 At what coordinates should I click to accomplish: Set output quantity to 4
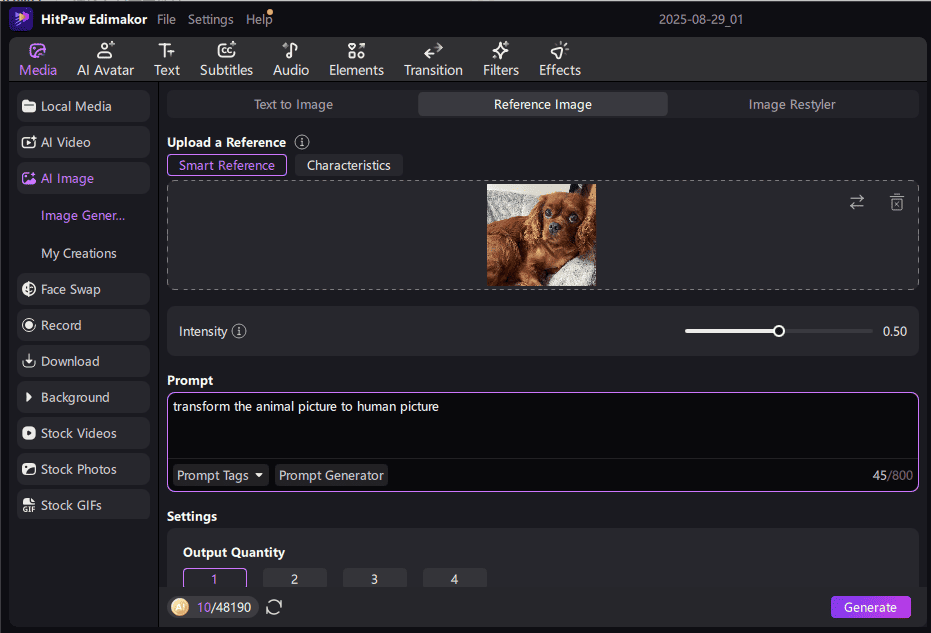(x=455, y=578)
